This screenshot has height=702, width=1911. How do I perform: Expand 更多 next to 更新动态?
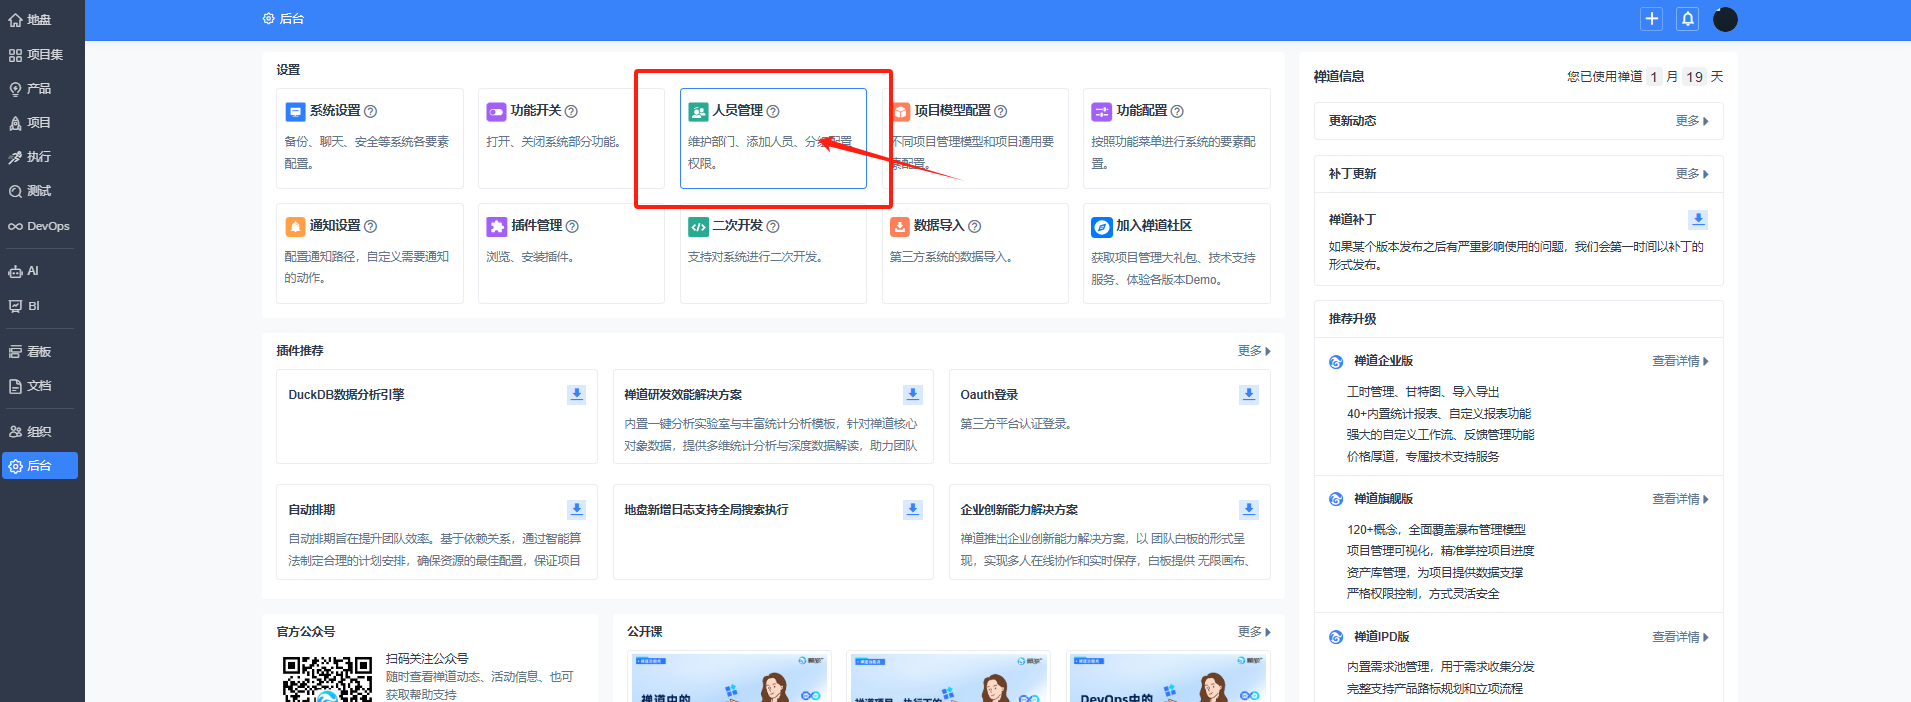tap(1692, 121)
